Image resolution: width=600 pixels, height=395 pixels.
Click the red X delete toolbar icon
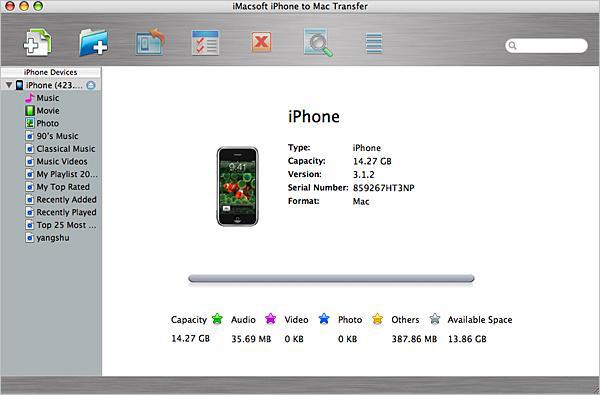click(261, 42)
